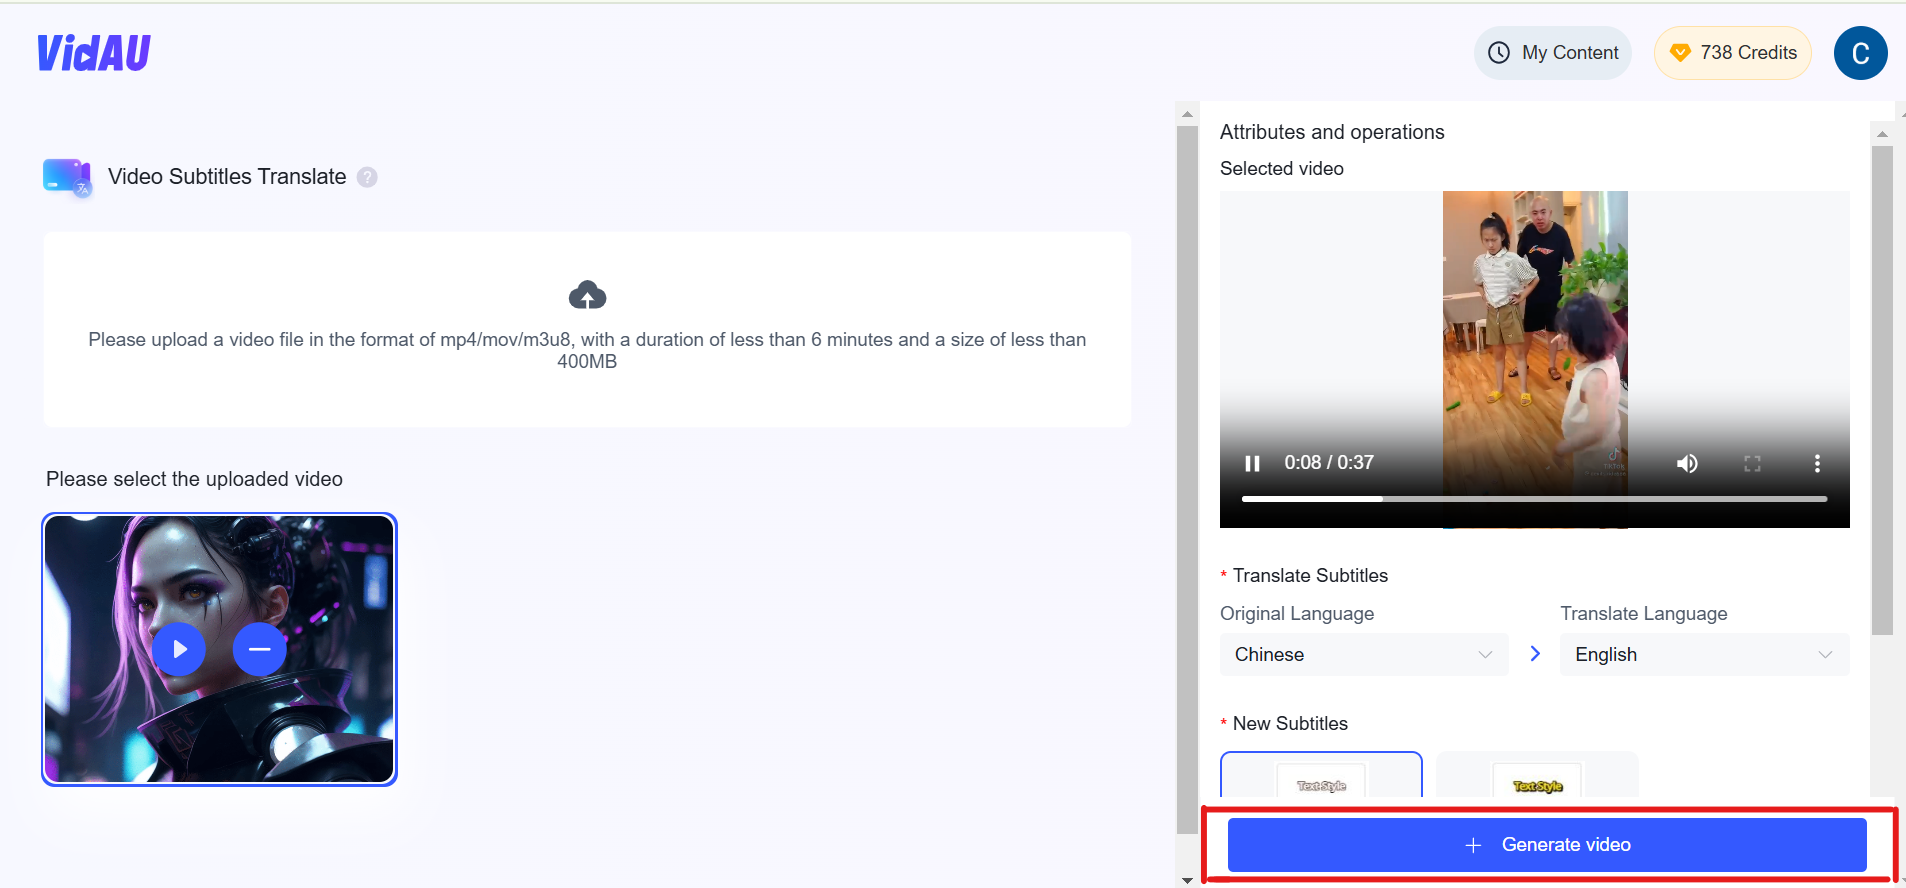Click the main page scrollbar up arrow

coord(1187,113)
